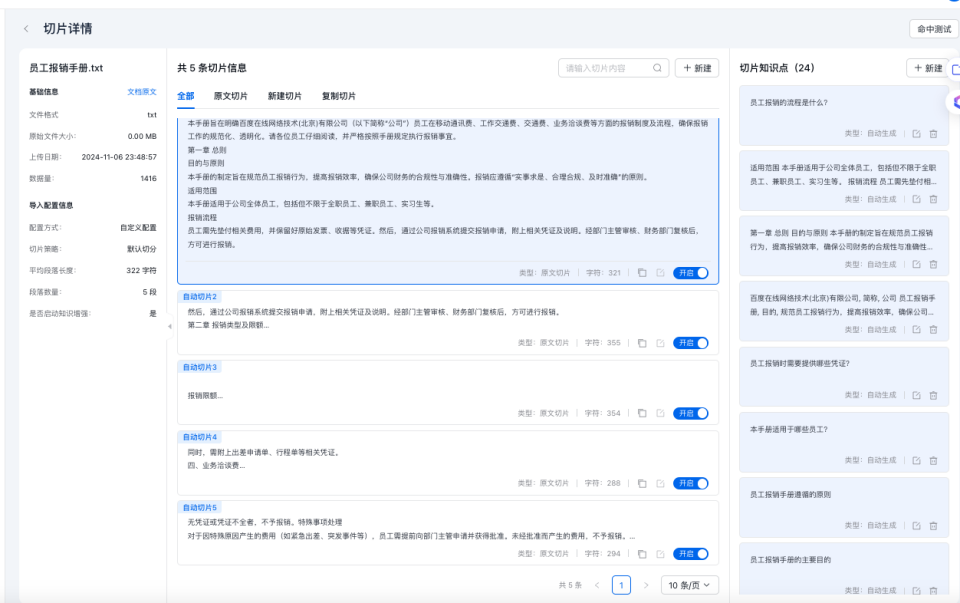Viewport: 960px width, 603px height.
Task: Switch to the 新建切片 tab
Action: pos(285,96)
